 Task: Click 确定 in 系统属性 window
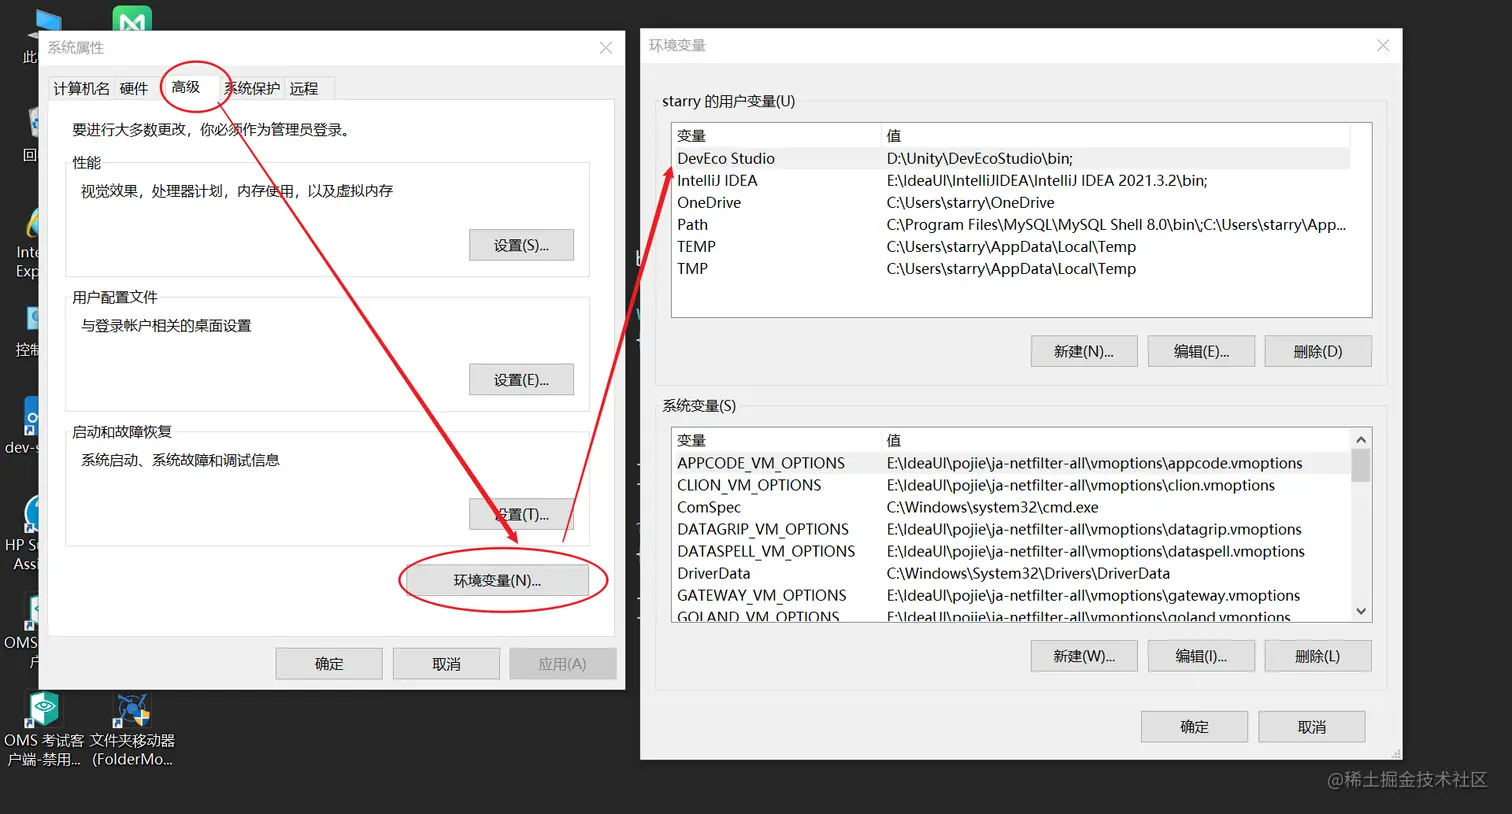tap(329, 664)
